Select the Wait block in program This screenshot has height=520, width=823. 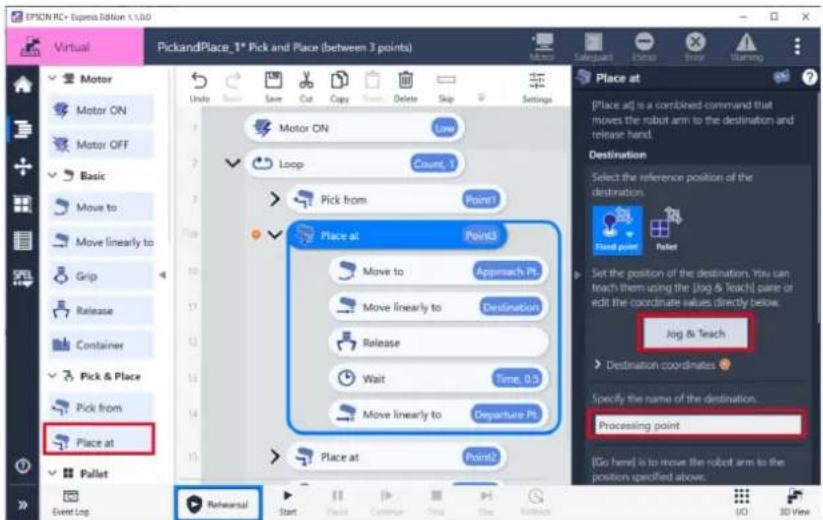(x=438, y=378)
